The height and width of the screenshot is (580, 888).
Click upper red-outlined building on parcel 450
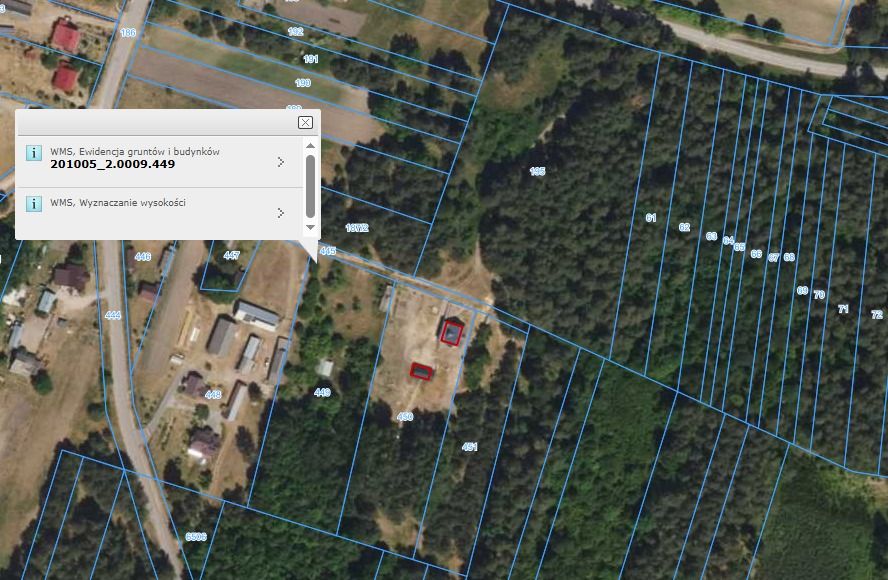(451, 332)
